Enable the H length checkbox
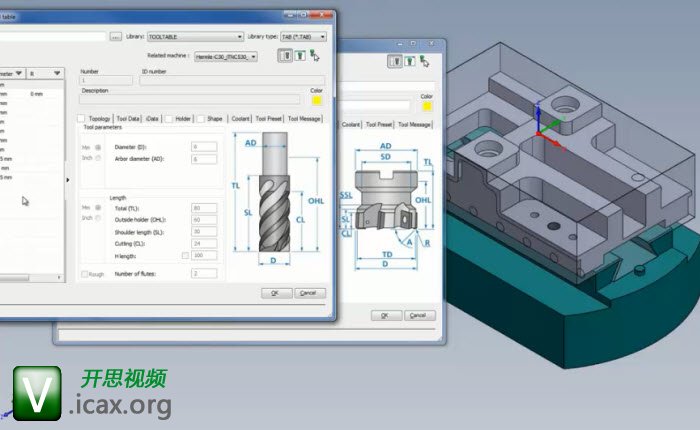Screen dimensions: 700x430 coord(185,255)
